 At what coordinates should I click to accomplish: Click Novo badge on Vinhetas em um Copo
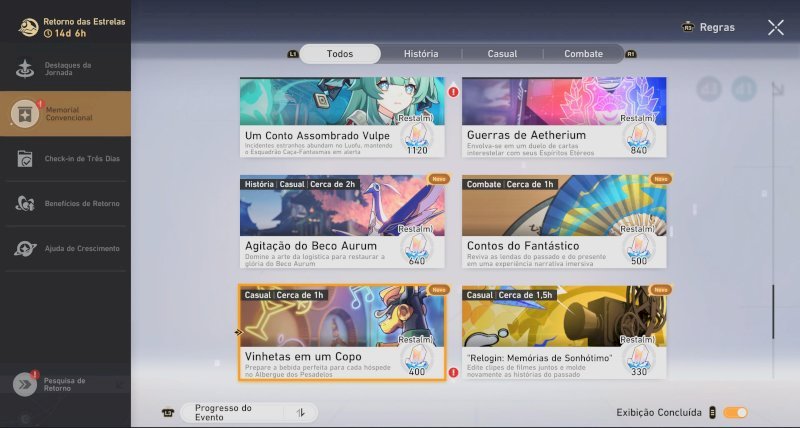439,290
